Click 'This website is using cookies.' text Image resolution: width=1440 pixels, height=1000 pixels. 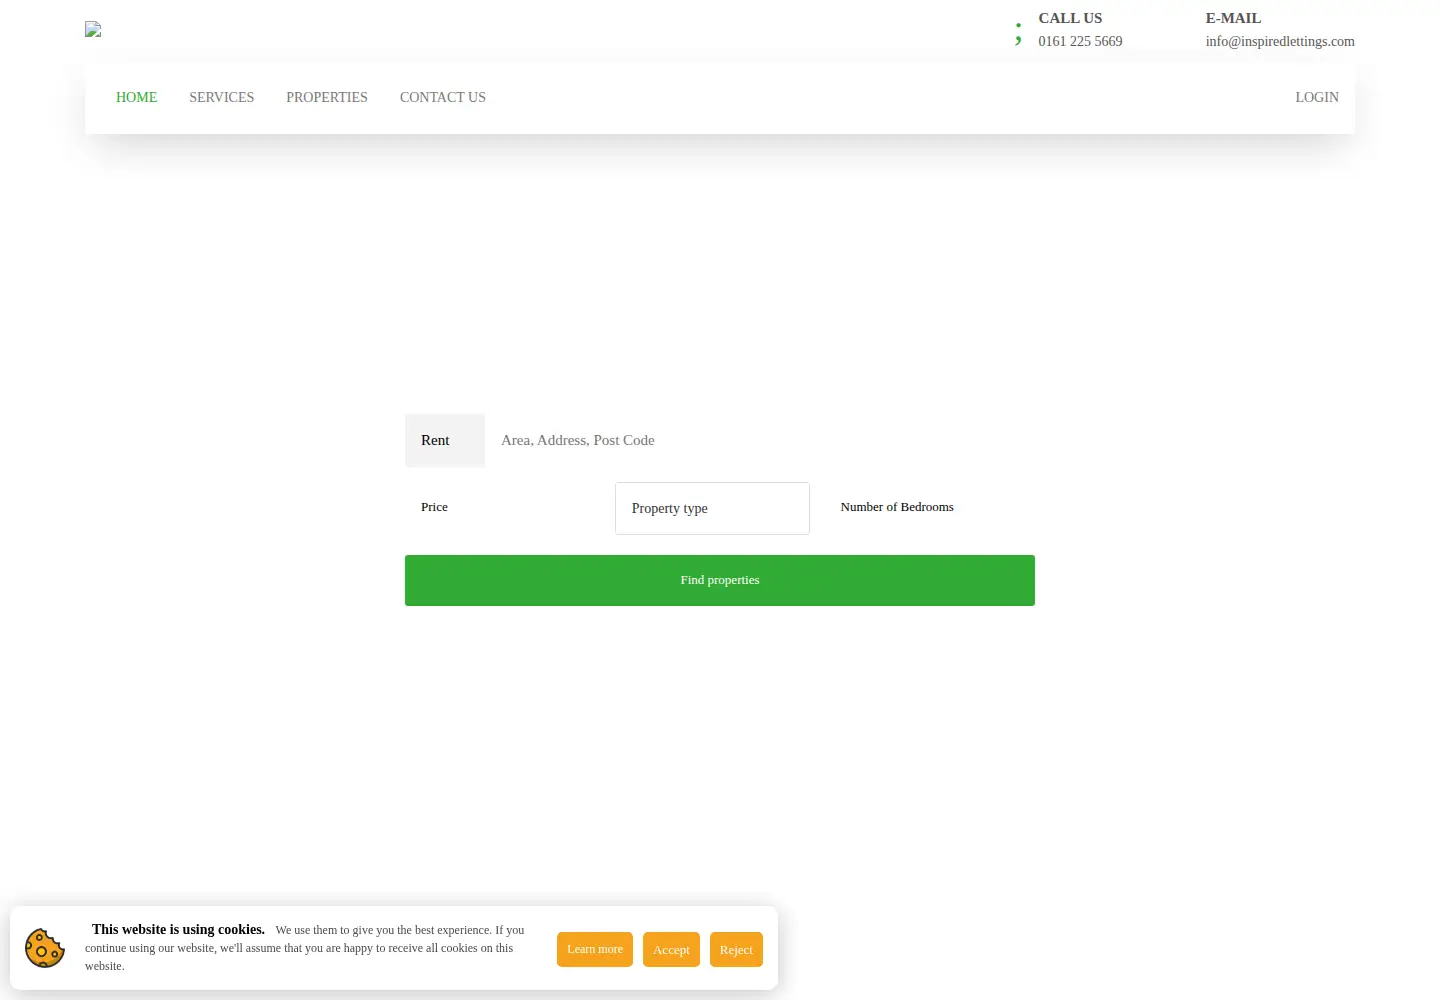pos(178,929)
